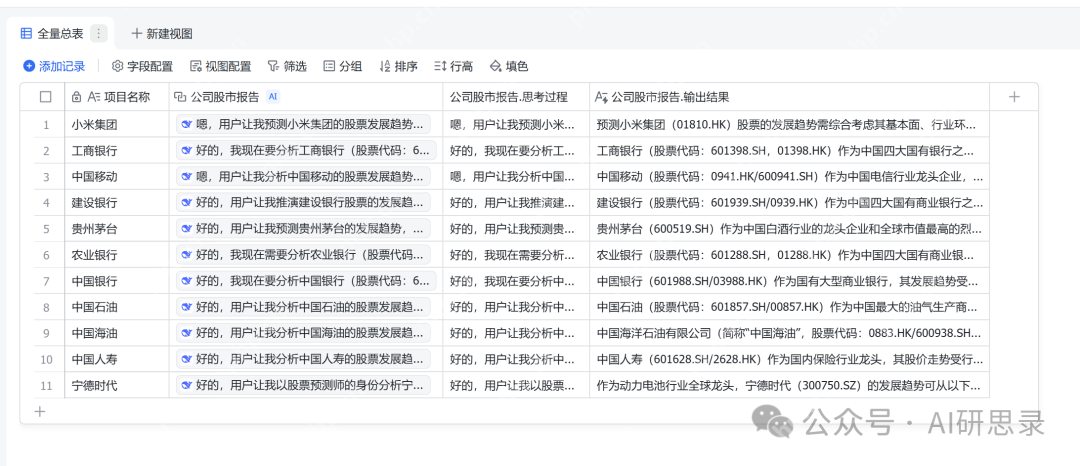The width and height of the screenshot is (1080, 466).
Task: Select the 思考过程 cell for 中国银行
Action: click(x=516, y=282)
